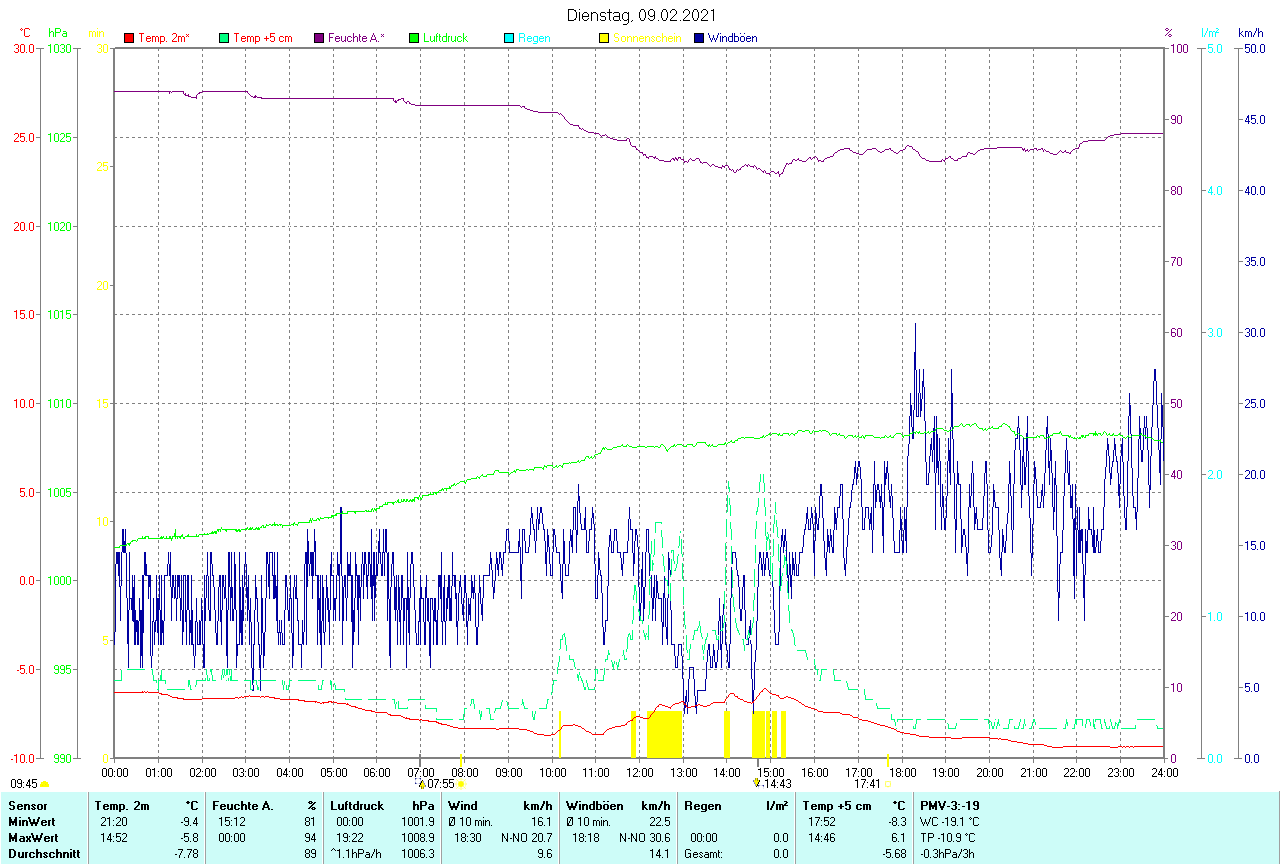Click the l/m² axis unit label
This screenshot has height=864, width=1280.
pyautogui.click(x=1210, y=33)
